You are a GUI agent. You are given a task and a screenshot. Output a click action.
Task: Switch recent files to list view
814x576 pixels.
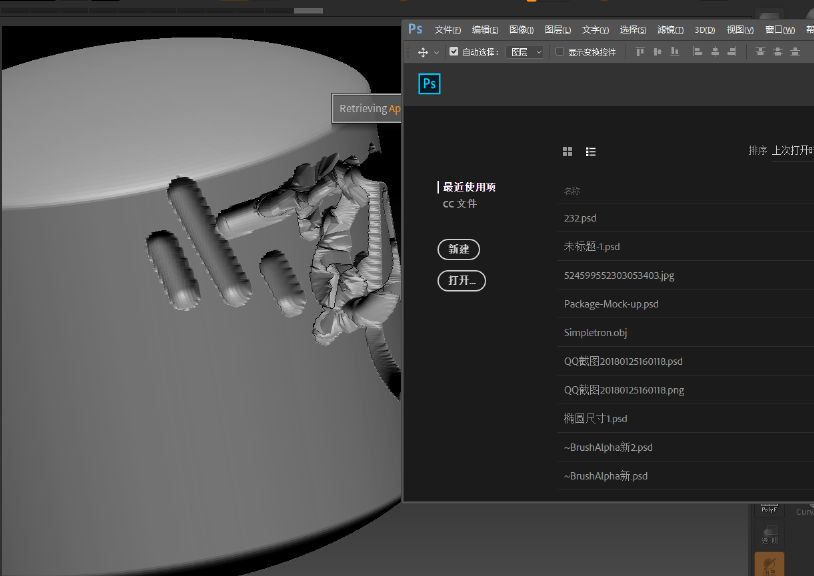[x=591, y=152]
